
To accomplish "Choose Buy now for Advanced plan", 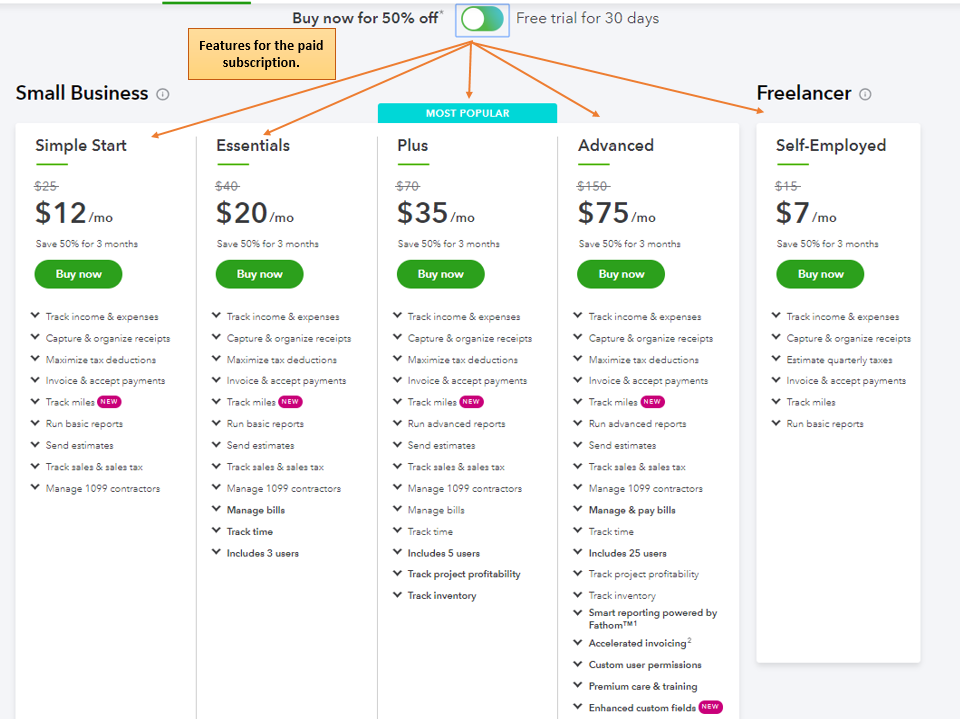I will (x=621, y=274).
